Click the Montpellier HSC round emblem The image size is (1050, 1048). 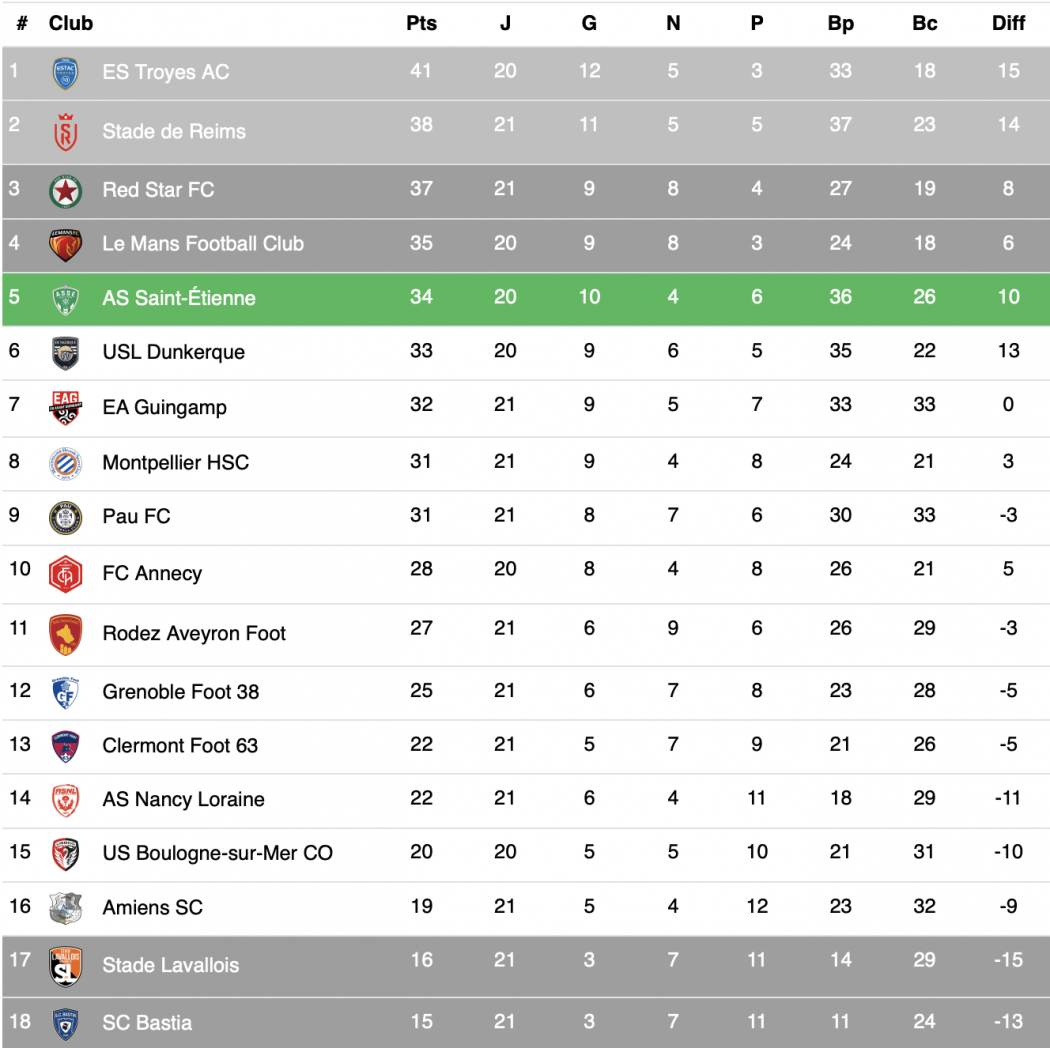point(65,463)
